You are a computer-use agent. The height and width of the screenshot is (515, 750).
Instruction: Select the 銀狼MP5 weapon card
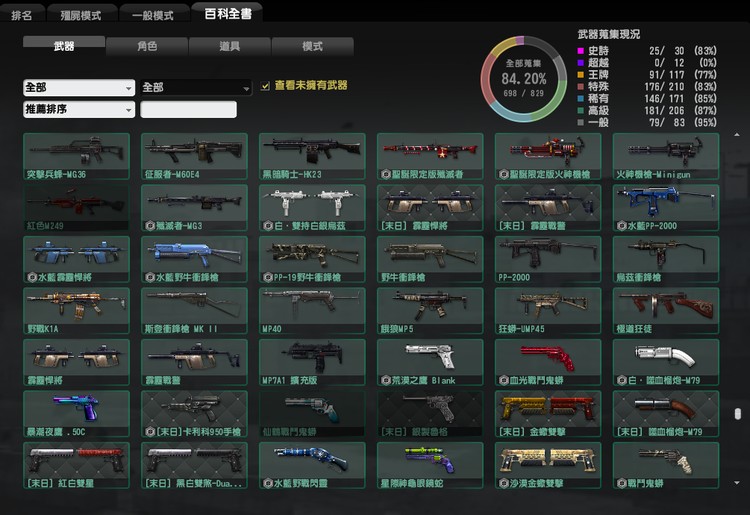pyautogui.click(x=430, y=311)
